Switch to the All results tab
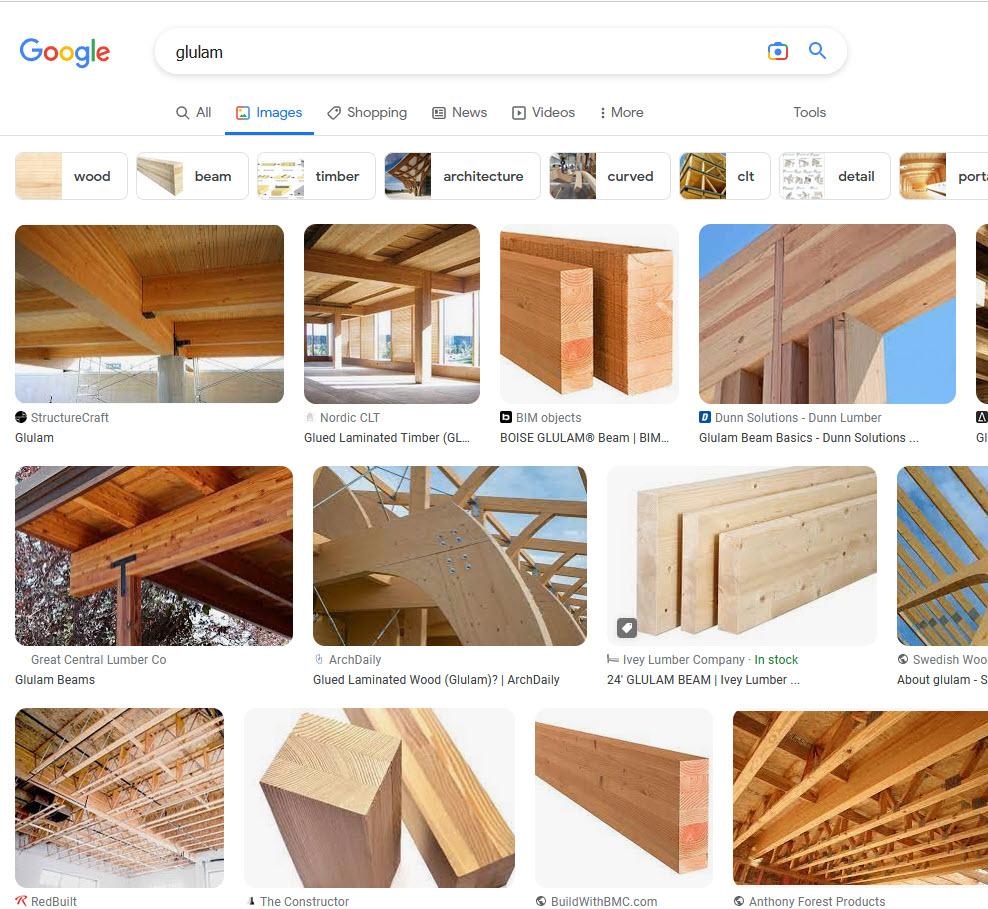988x909 pixels. [193, 112]
